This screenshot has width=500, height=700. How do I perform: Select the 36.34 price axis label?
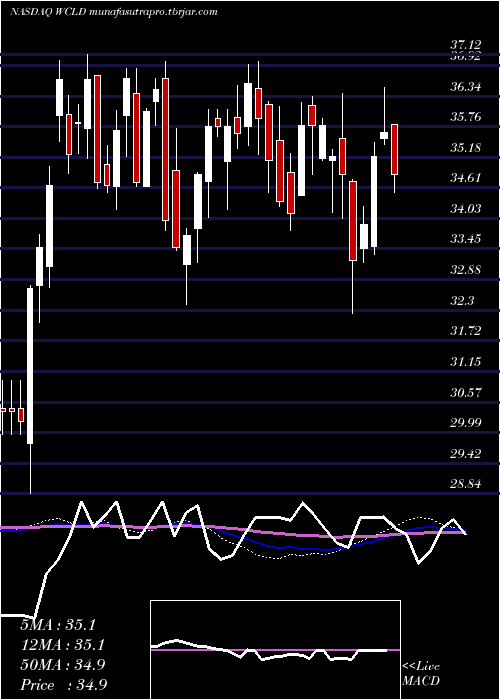point(466,86)
